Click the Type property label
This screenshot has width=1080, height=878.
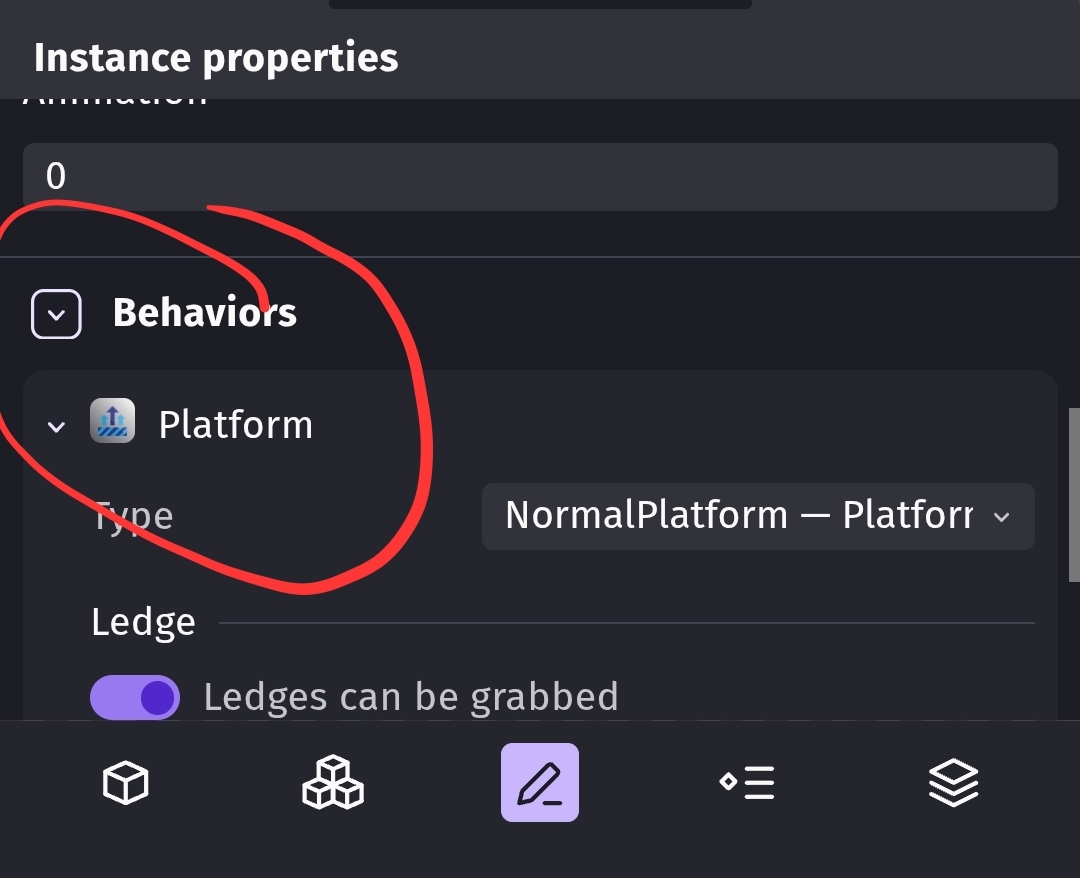133,517
